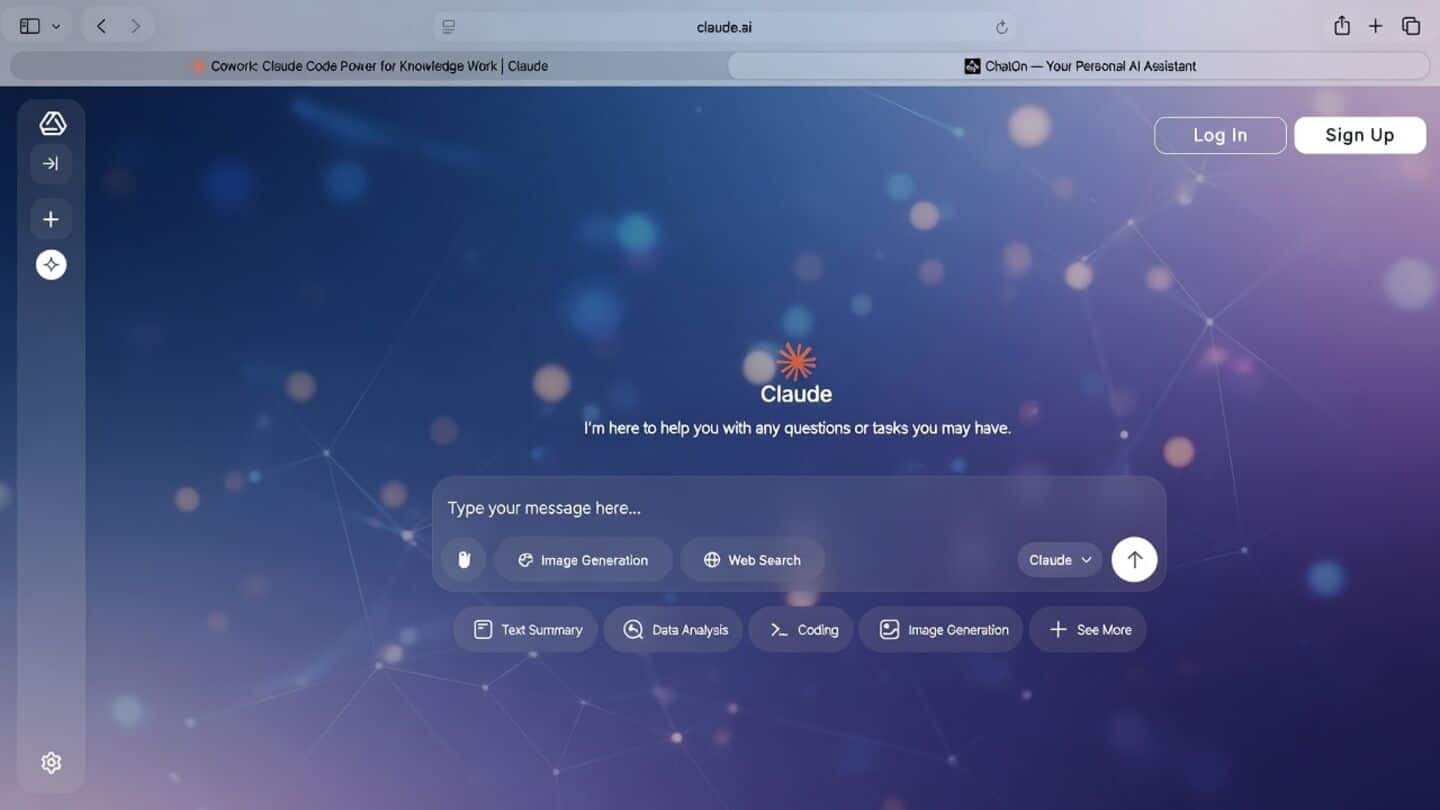Choose the Coding suggestion
Image resolution: width=1440 pixels, height=810 pixels.
pos(801,630)
